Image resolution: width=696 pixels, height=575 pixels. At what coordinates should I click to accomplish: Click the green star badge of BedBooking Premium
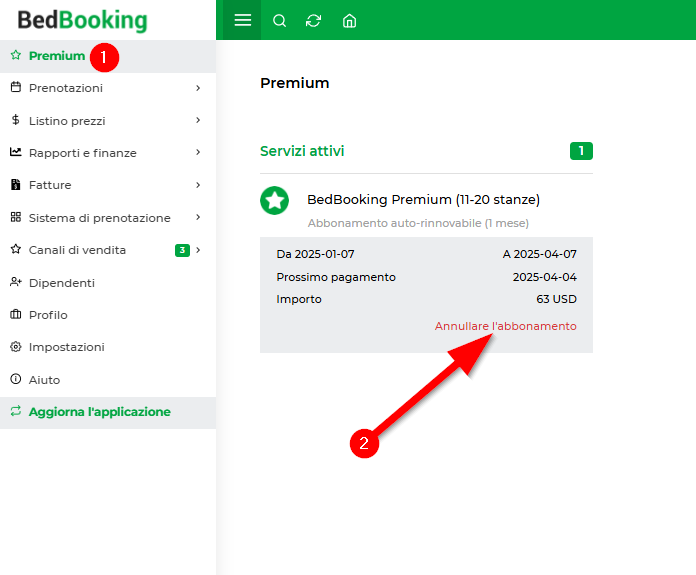[x=274, y=201]
